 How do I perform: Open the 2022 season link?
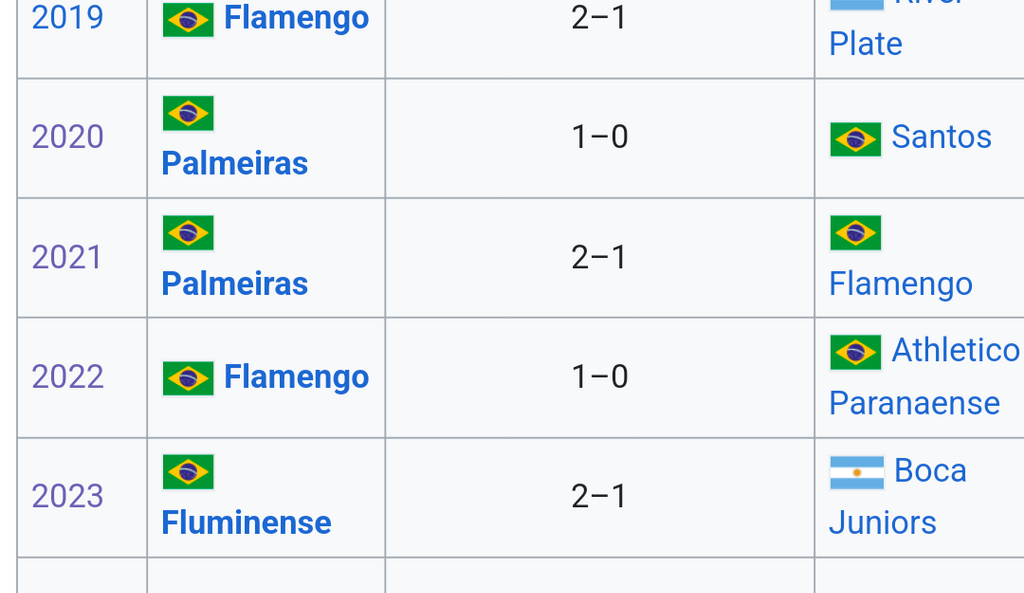pyautogui.click(x=67, y=377)
